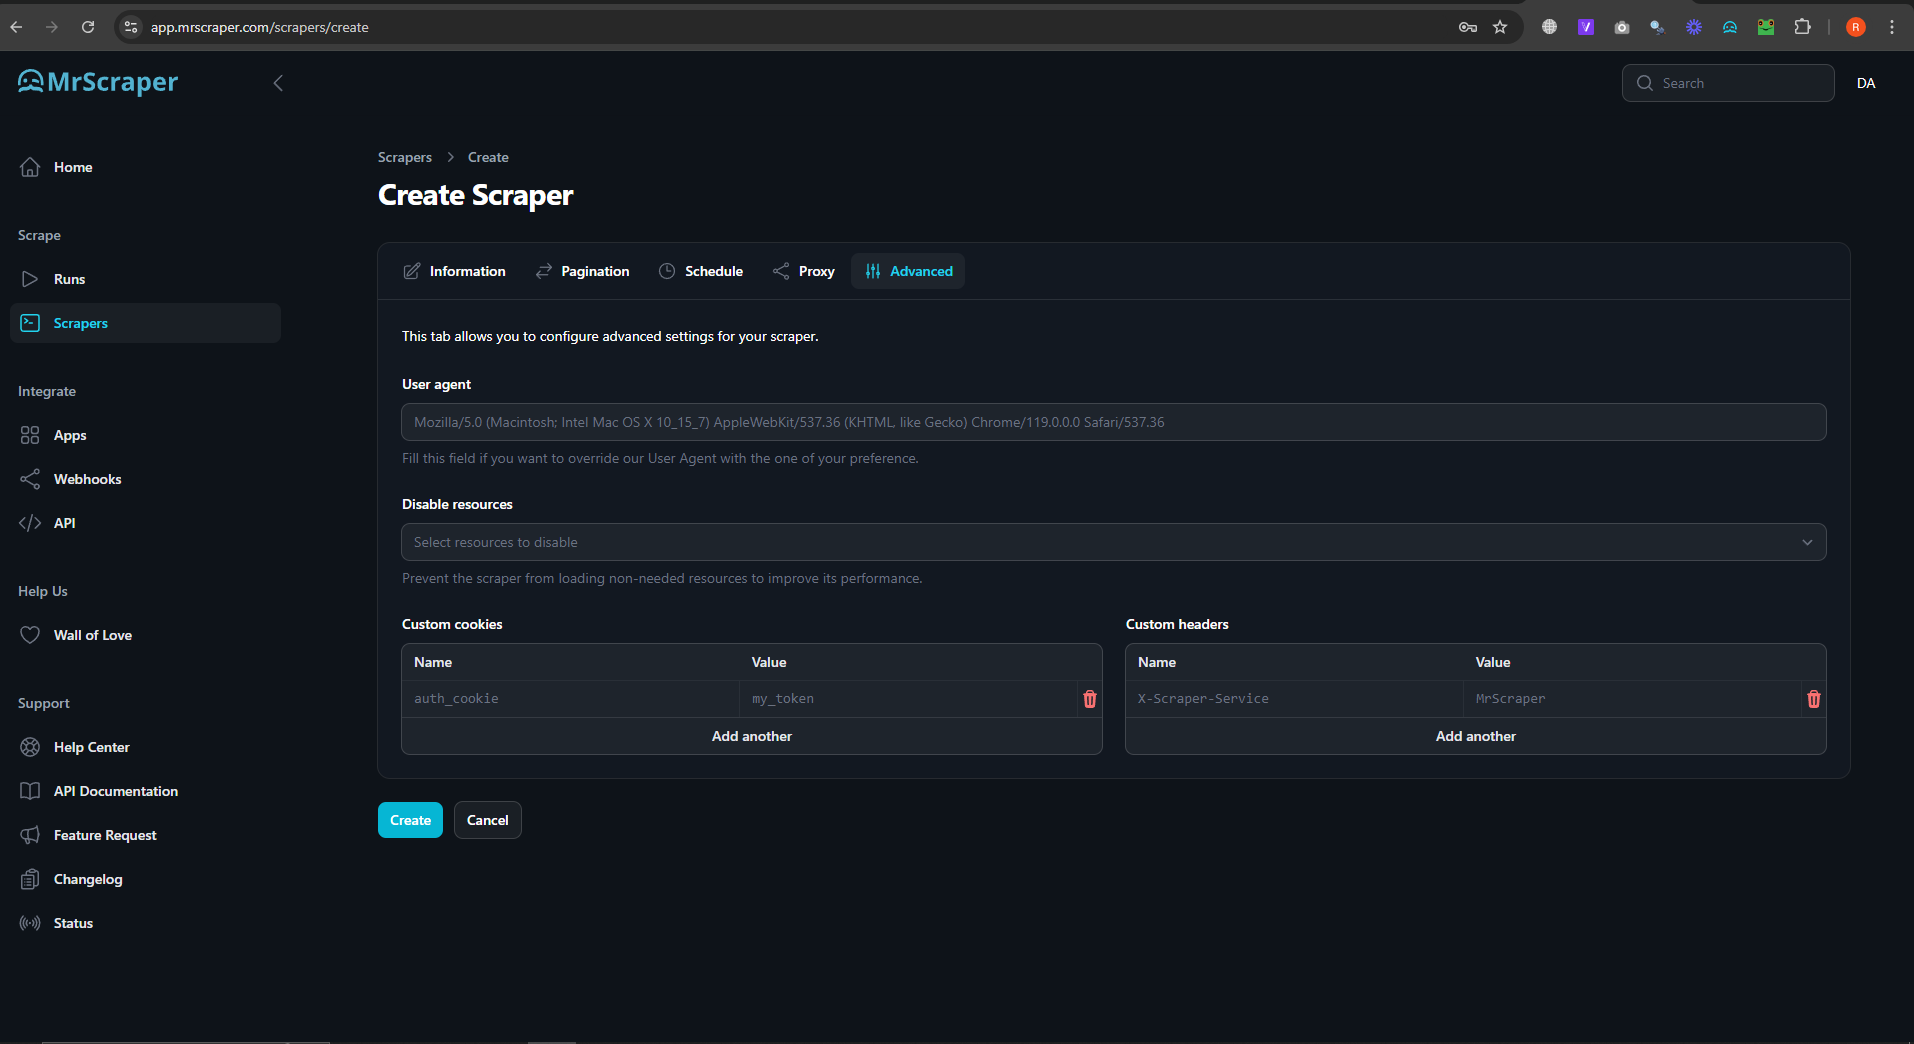
Task: Click the MrScraper logo
Action: 98,82
